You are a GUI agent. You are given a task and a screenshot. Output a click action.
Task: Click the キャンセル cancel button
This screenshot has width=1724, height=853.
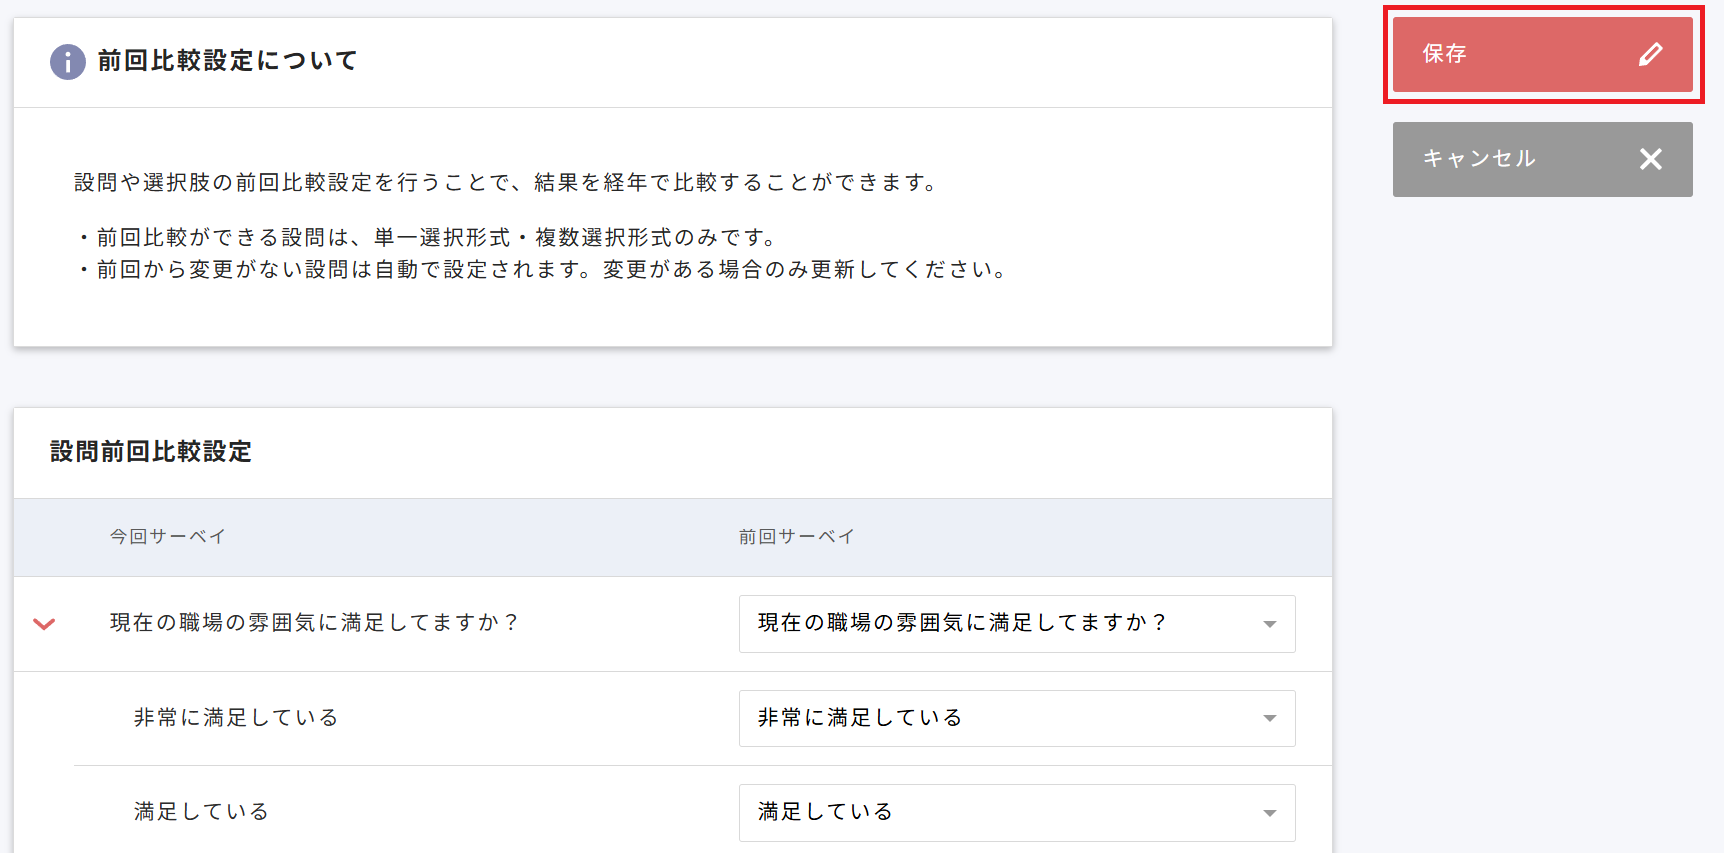1542,159
